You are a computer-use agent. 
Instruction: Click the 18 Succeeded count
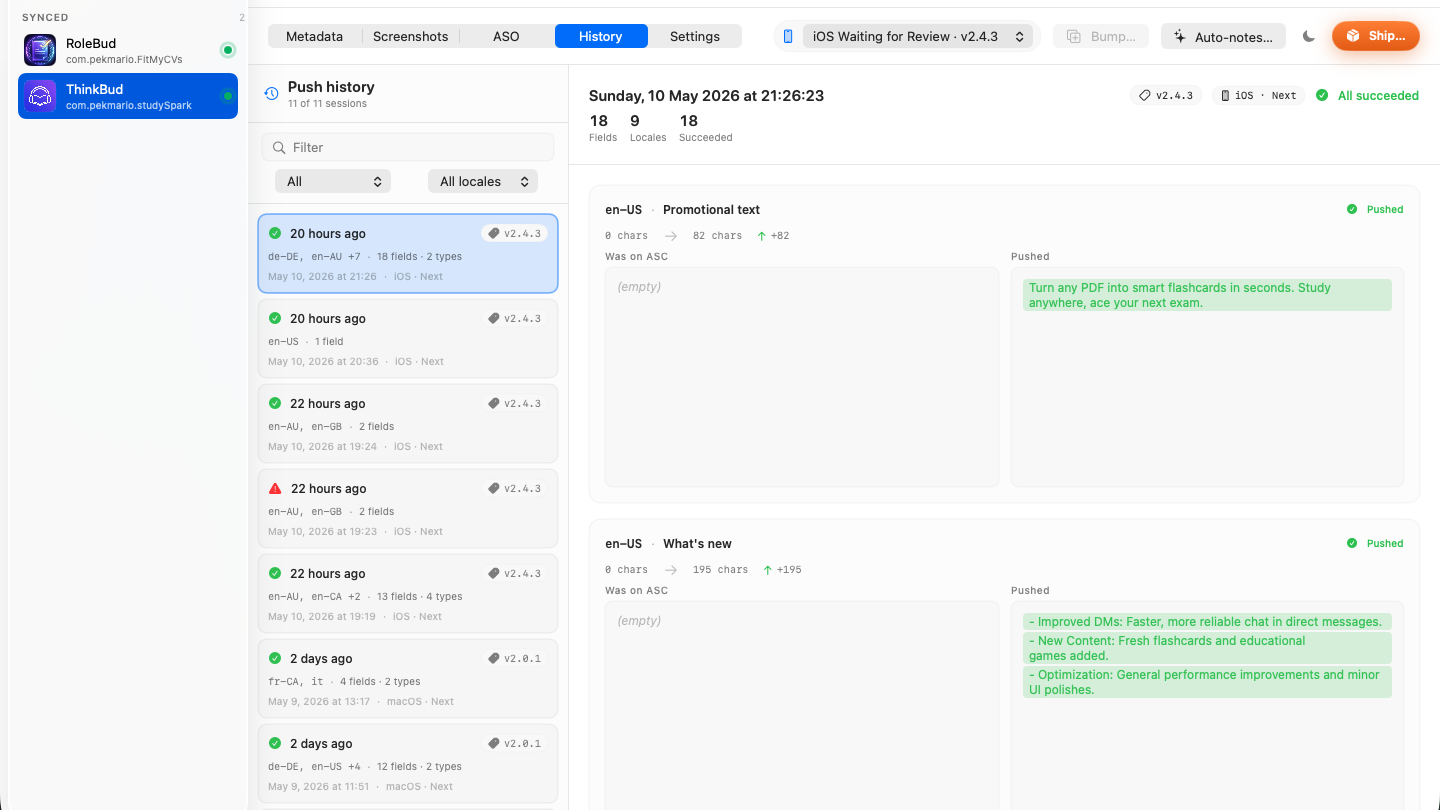(x=705, y=127)
